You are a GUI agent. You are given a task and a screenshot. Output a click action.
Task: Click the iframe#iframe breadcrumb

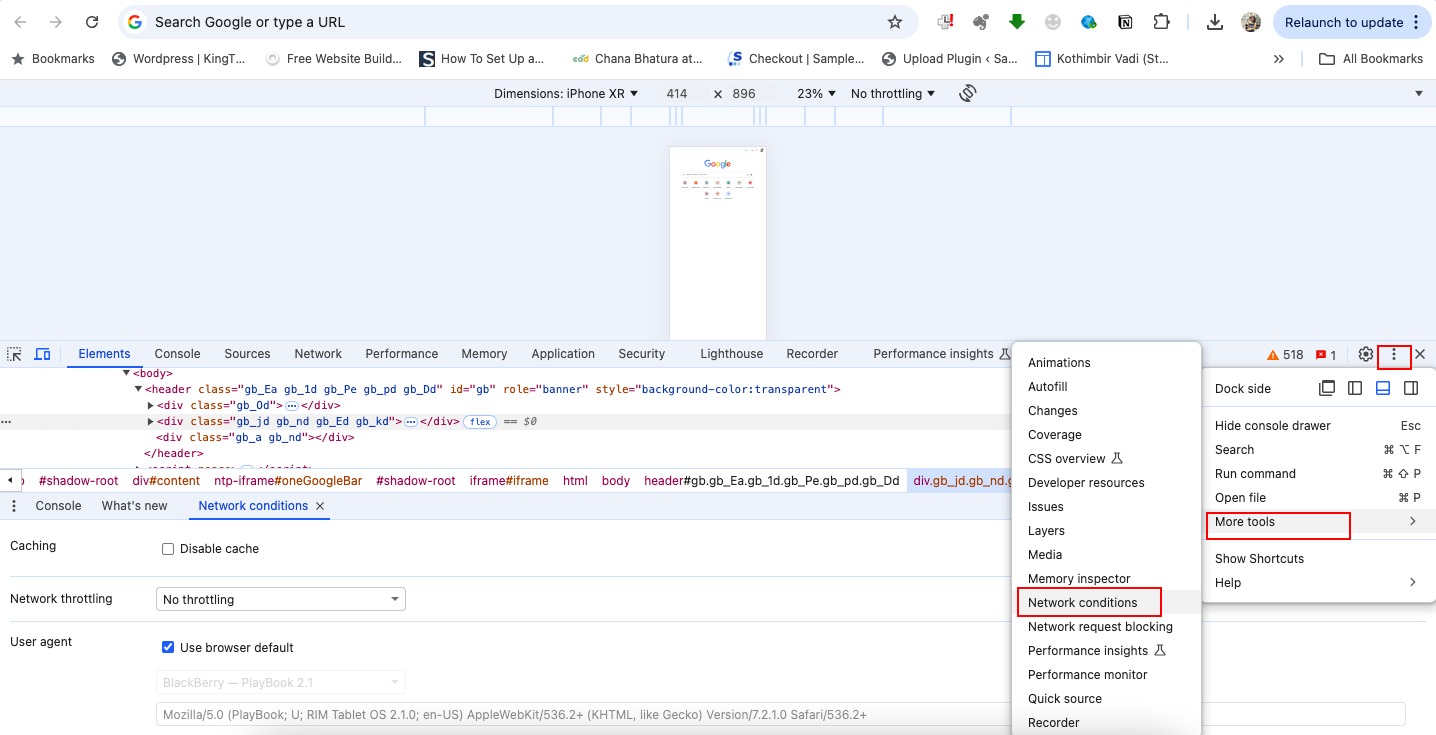[509, 481]
